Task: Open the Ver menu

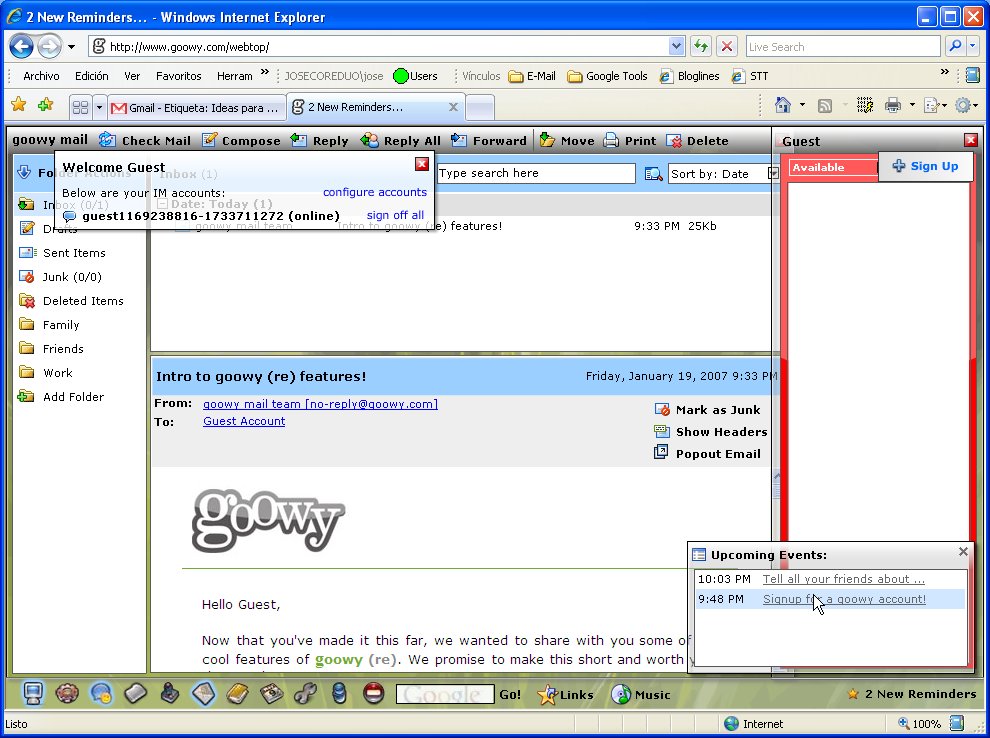Action: [132, 76]
